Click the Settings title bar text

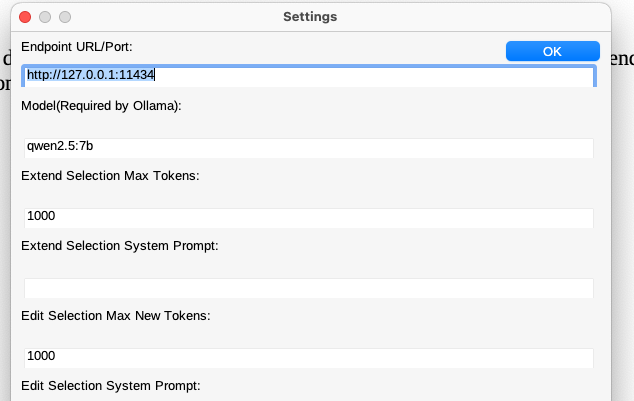click(310, 17)
